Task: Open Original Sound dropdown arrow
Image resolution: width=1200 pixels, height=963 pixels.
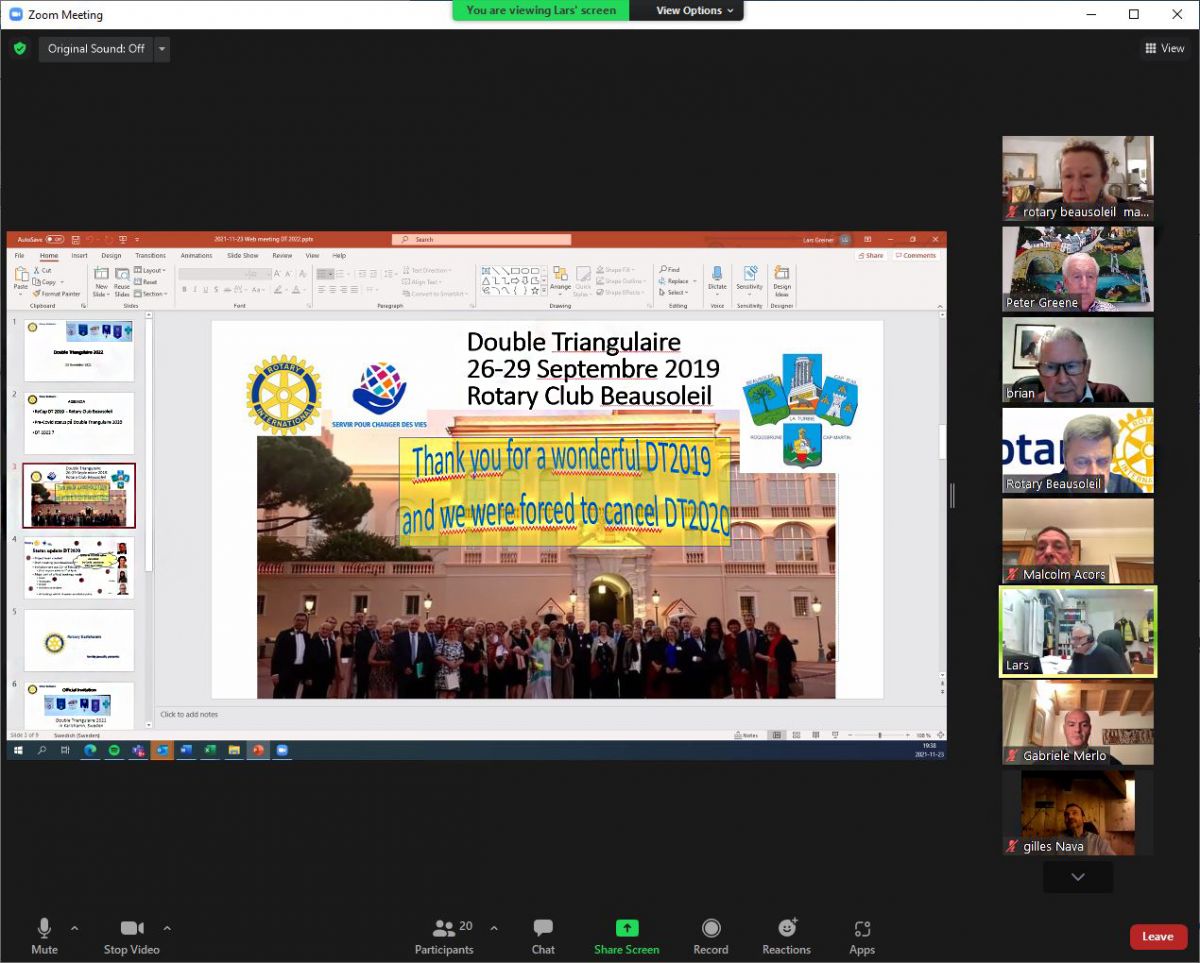Action: [162, 48]
